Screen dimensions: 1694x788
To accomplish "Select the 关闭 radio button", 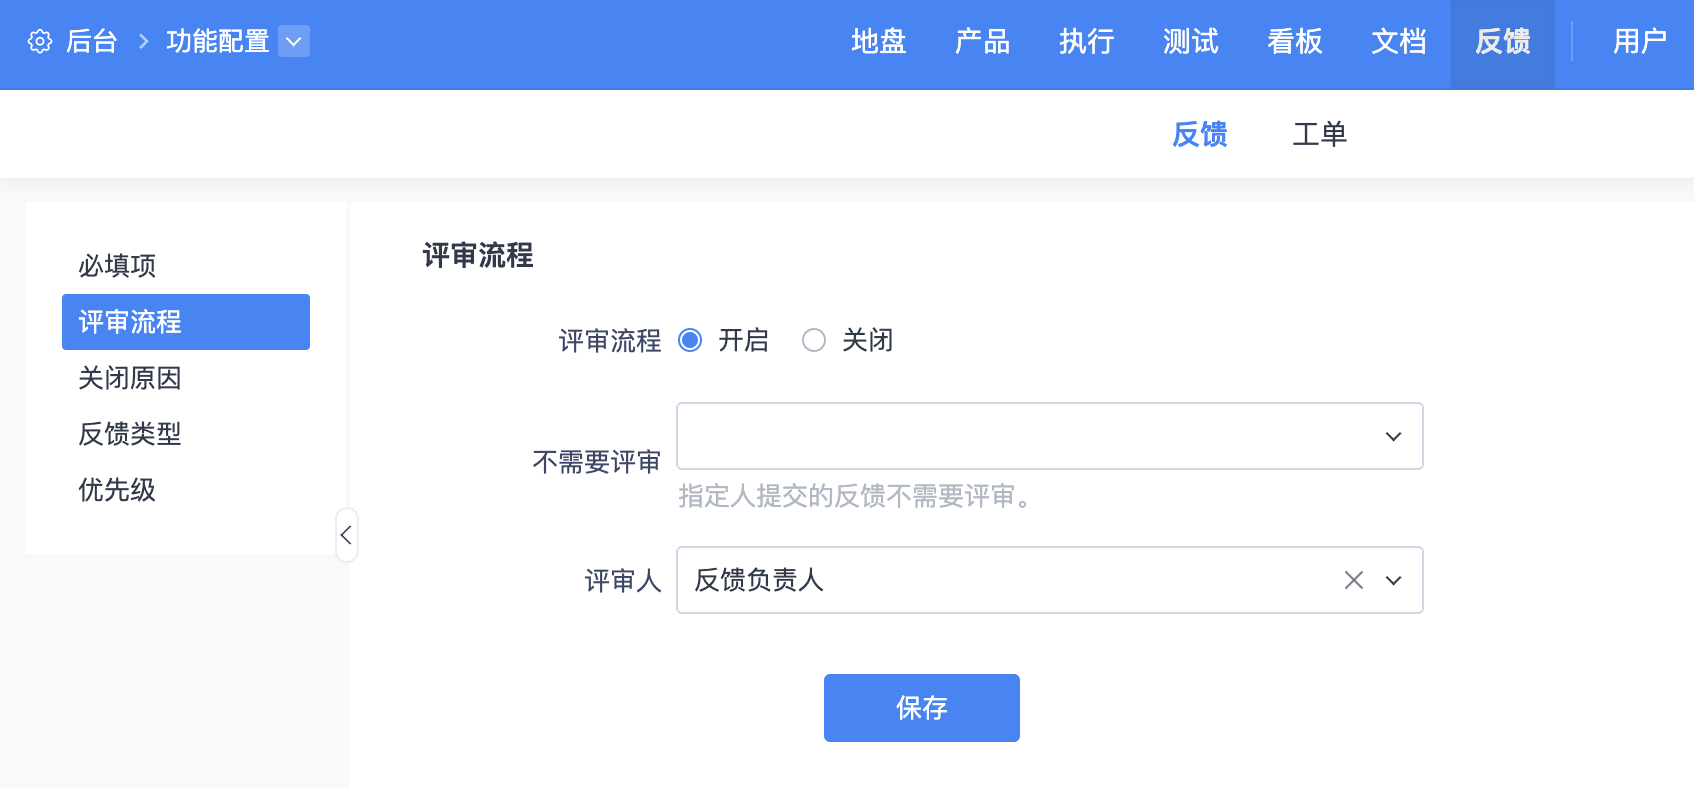I will pyautogui.click(x=814, y=340).
